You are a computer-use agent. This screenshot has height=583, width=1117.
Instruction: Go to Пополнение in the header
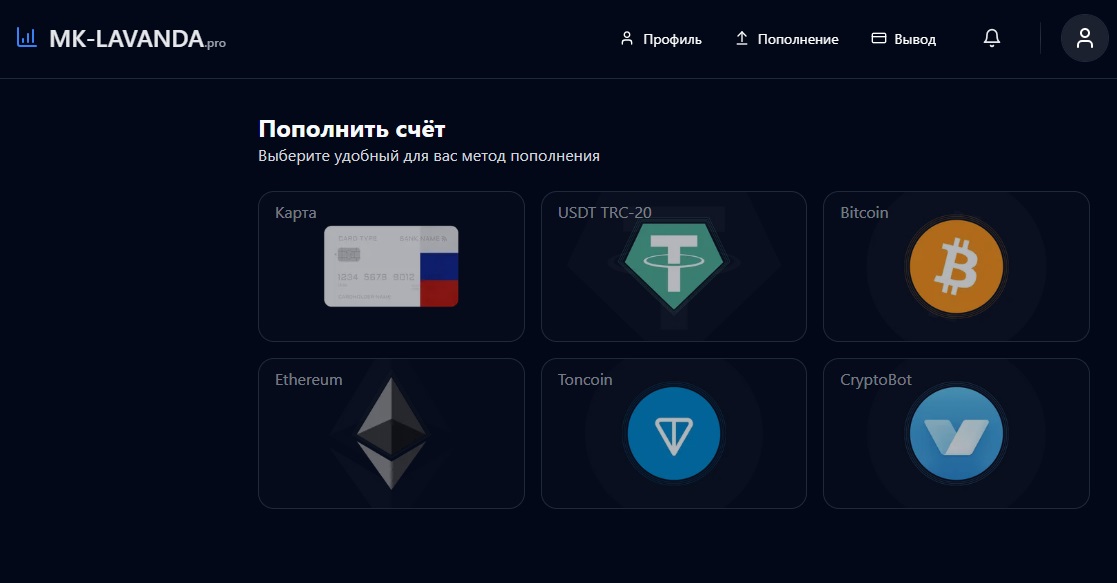point(786,39)
